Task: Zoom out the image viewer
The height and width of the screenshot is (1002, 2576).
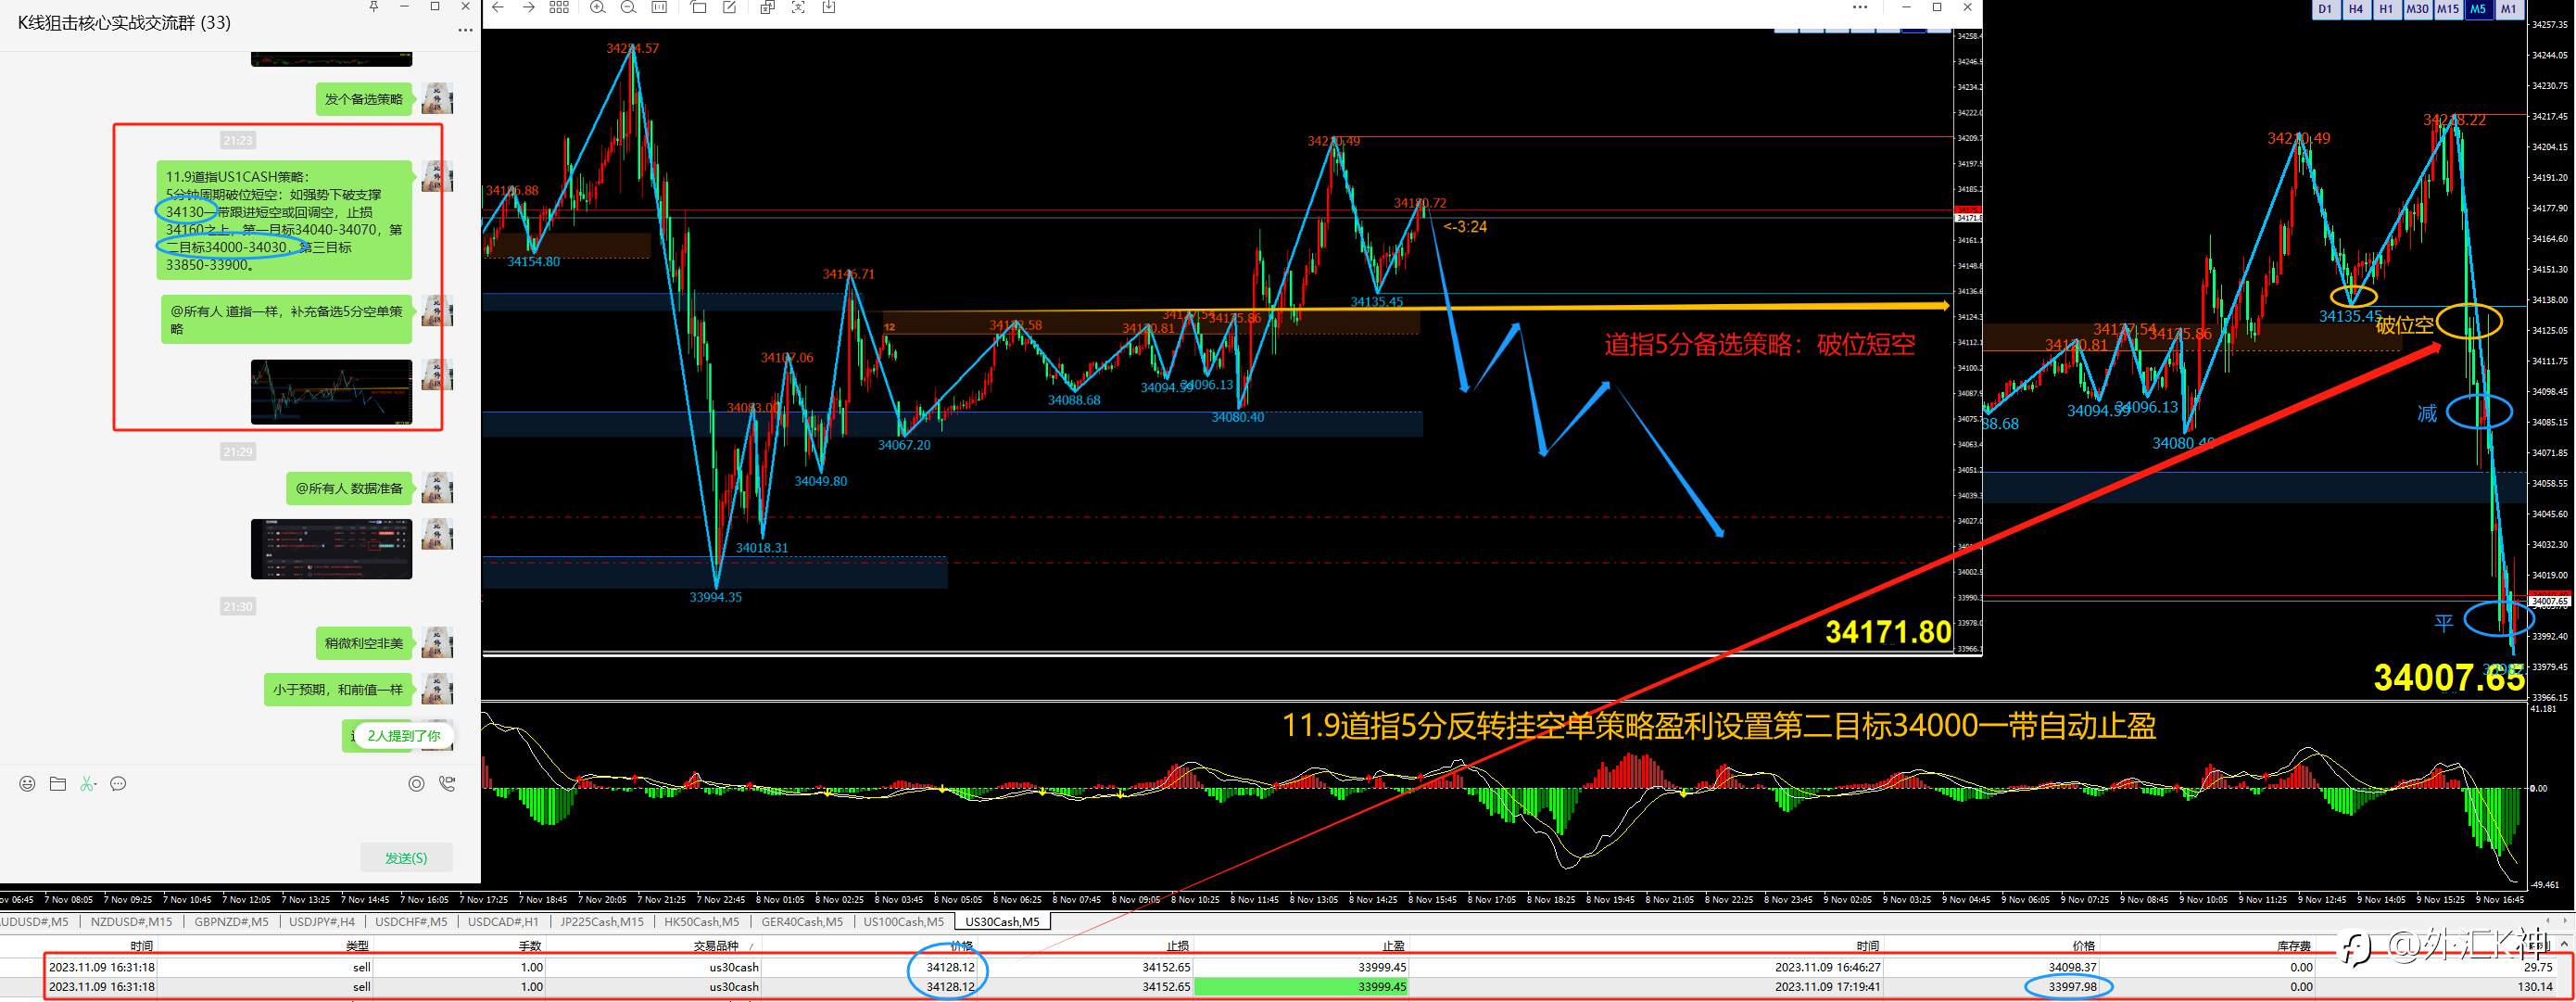Action: 628,8
